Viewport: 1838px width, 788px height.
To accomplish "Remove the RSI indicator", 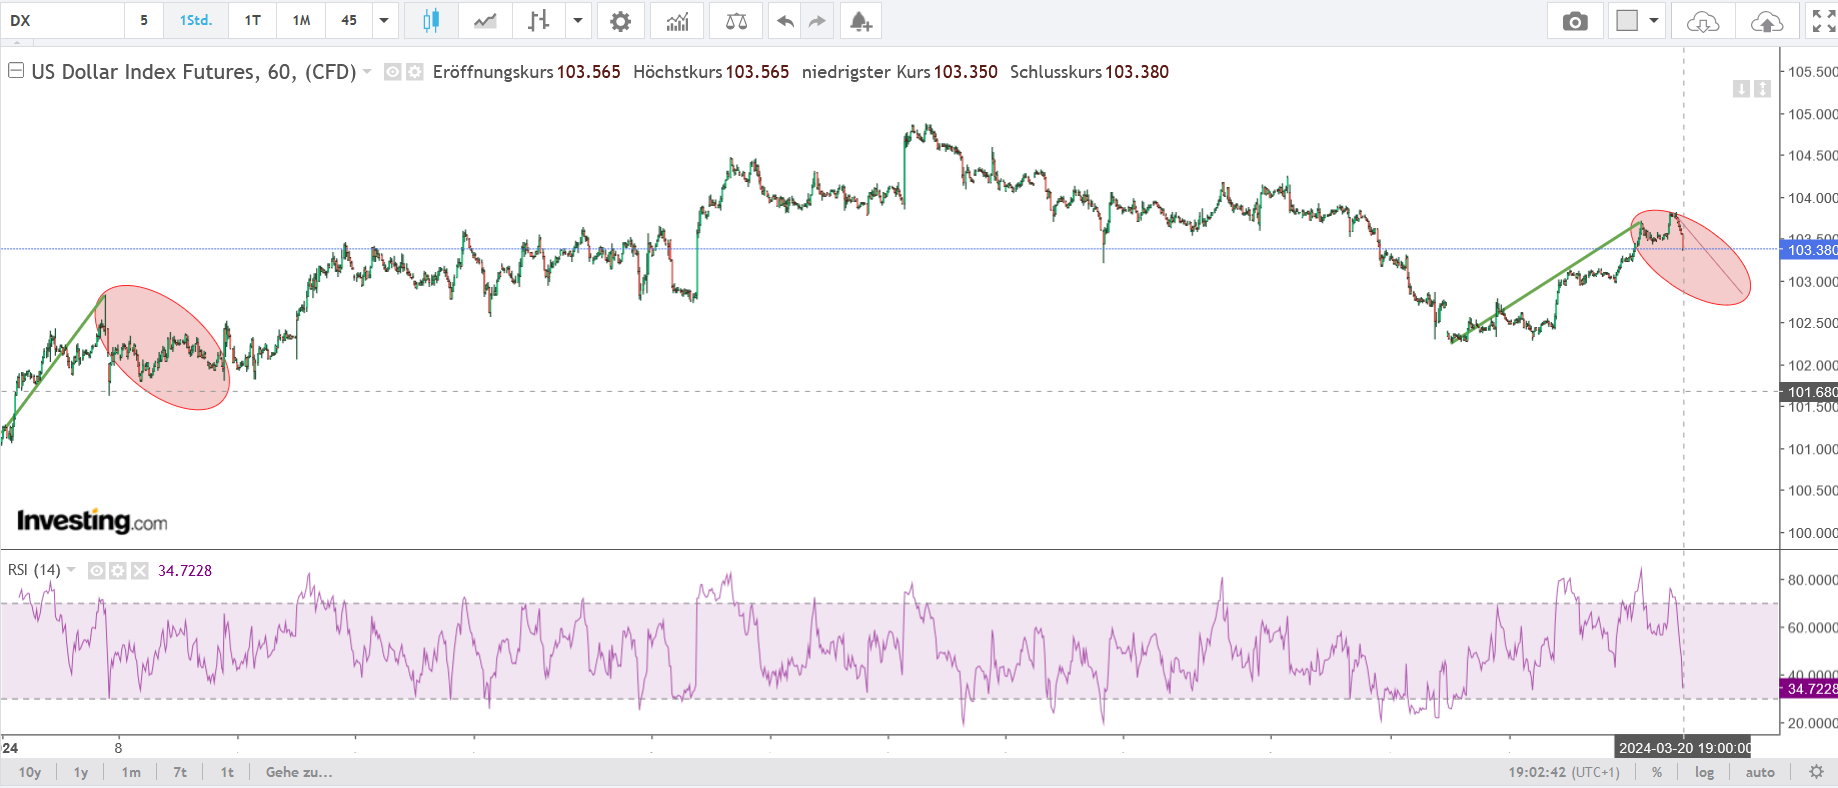I will click(x=140, y=571).
